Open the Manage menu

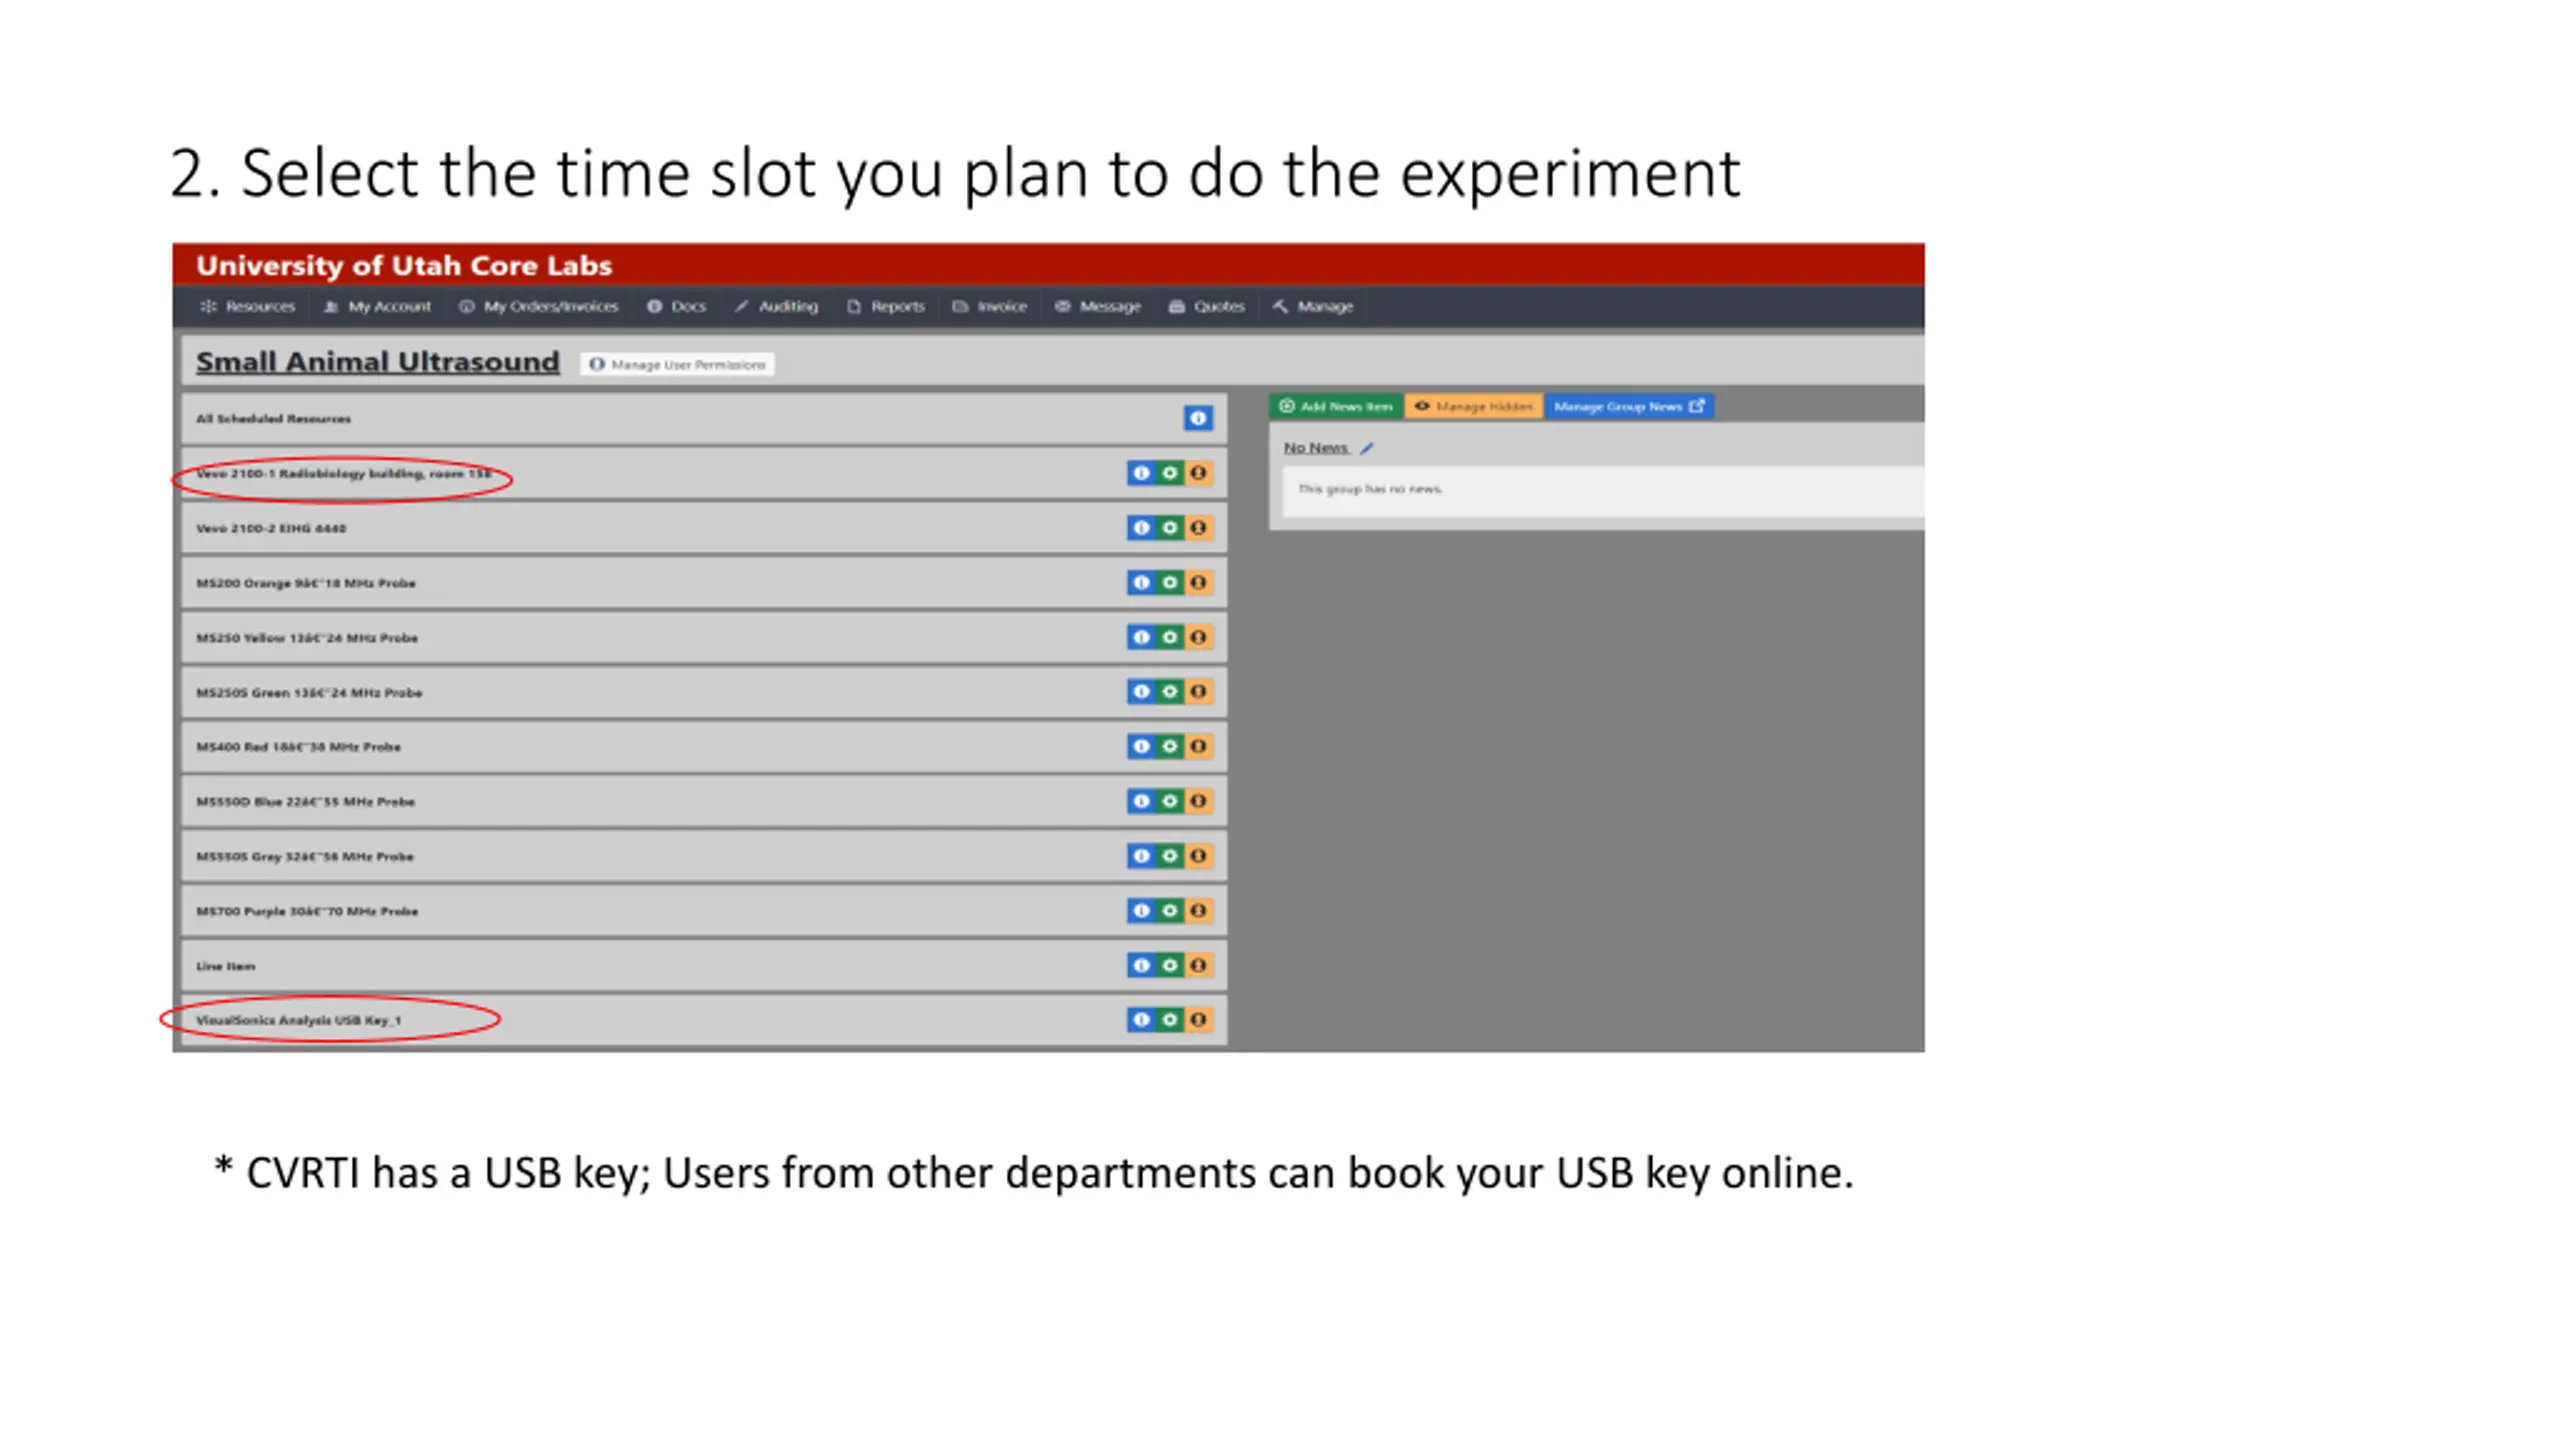(1313, 306)
